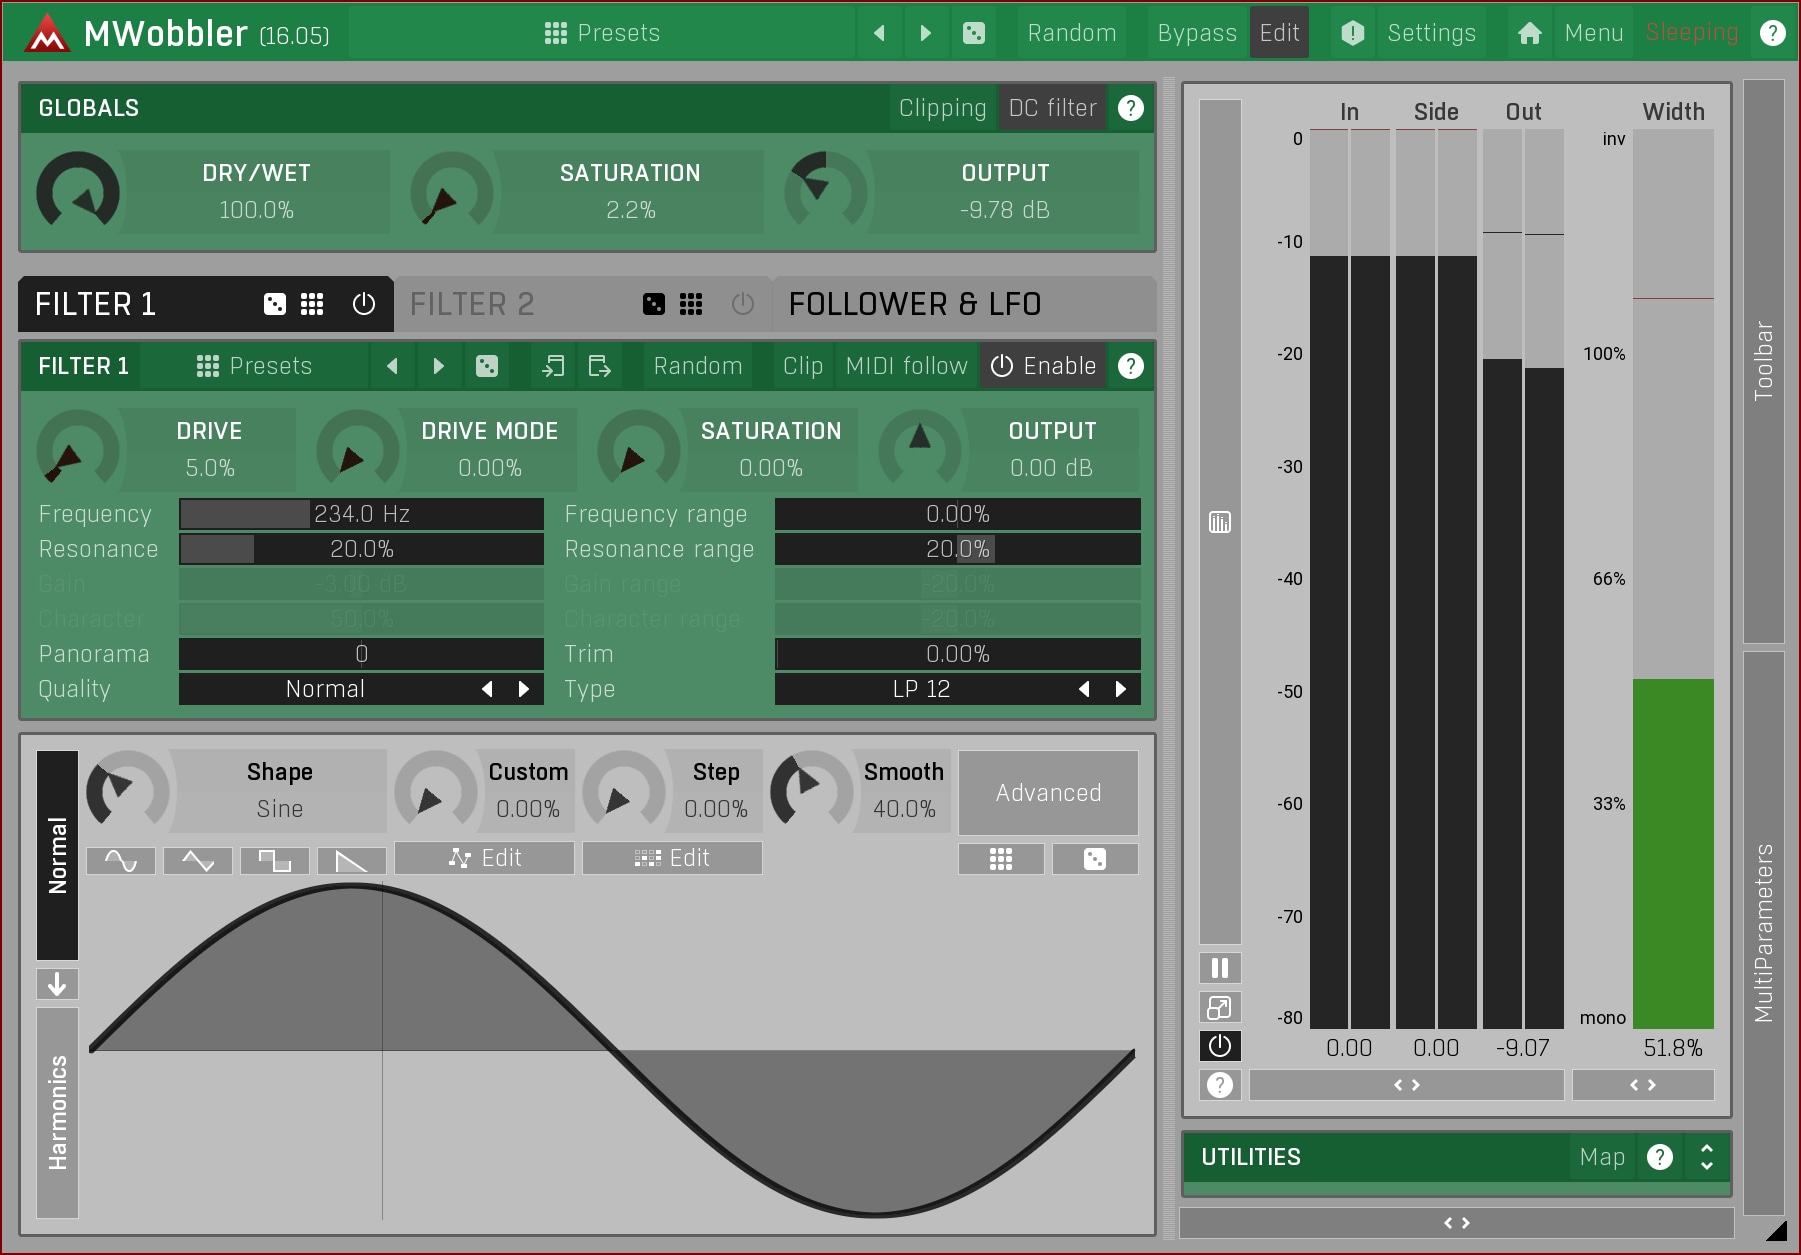Screen dimensions: 1801x1255
Task: Click the Edit button in top bar
Action: (1279, 33)
